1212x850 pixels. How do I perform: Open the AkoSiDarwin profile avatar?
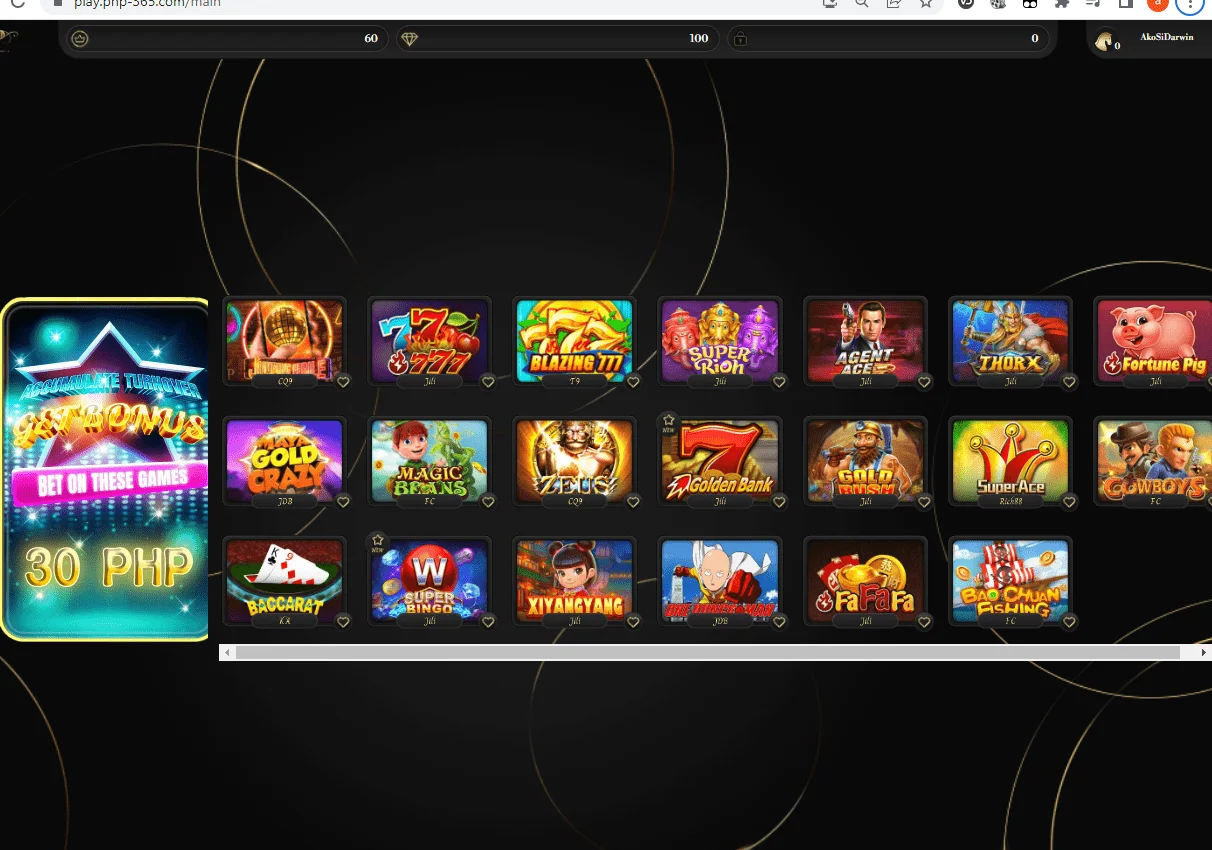pos(1104,40)
